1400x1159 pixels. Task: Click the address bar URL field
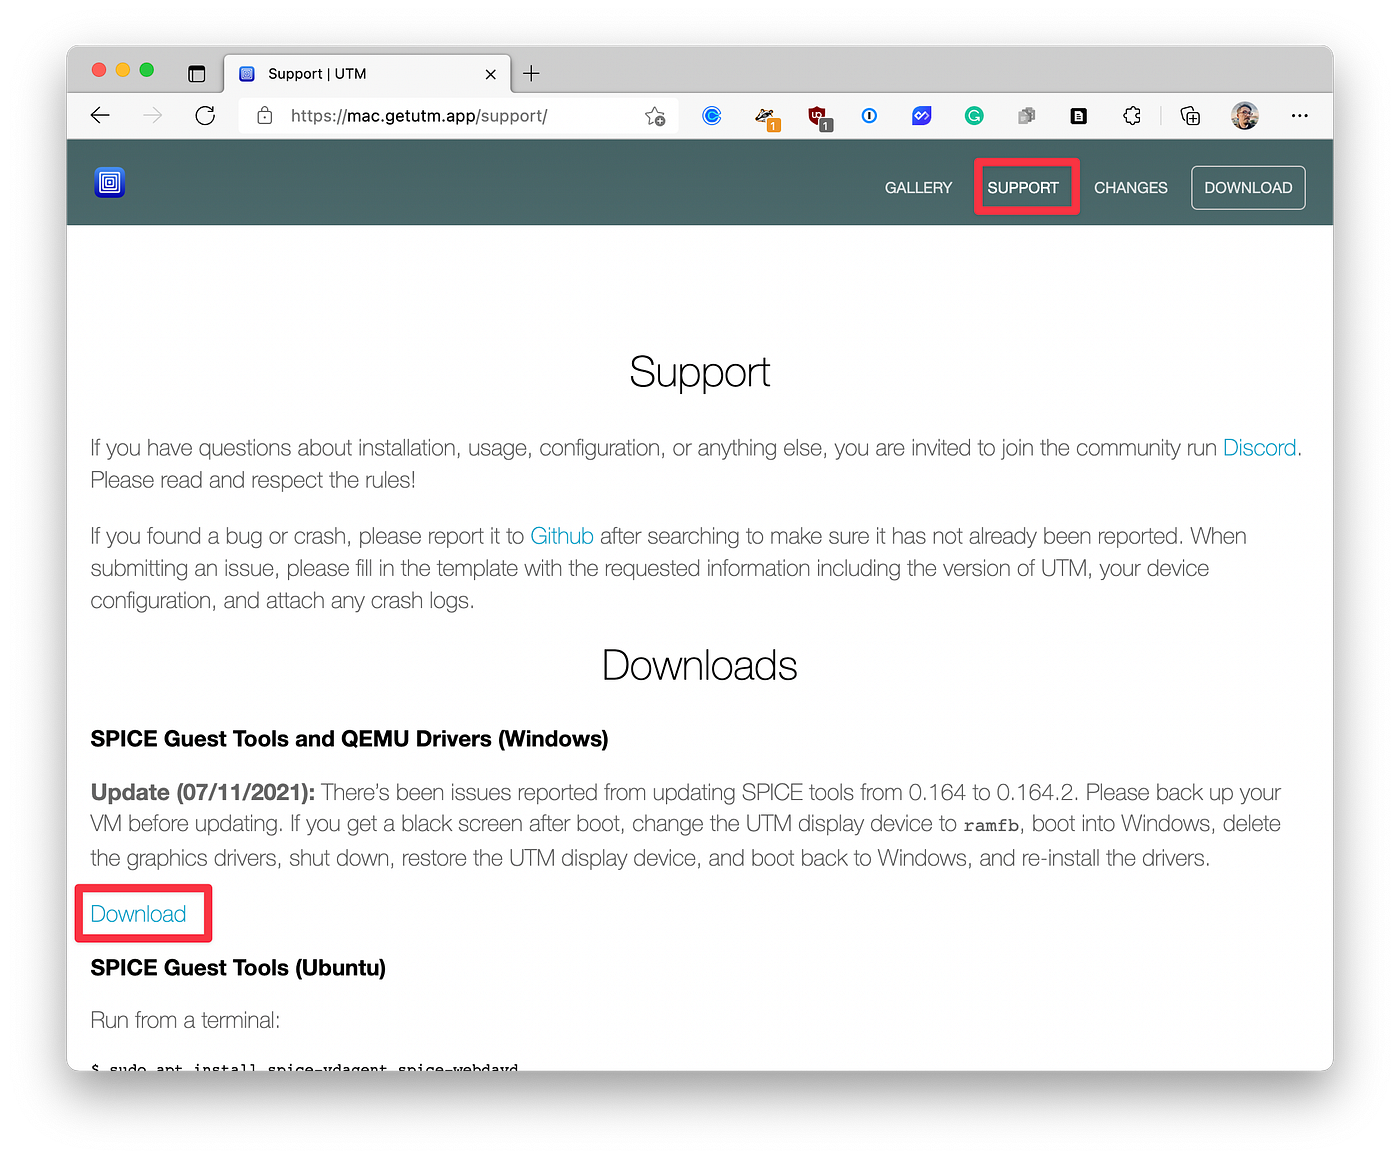point(418,116)
